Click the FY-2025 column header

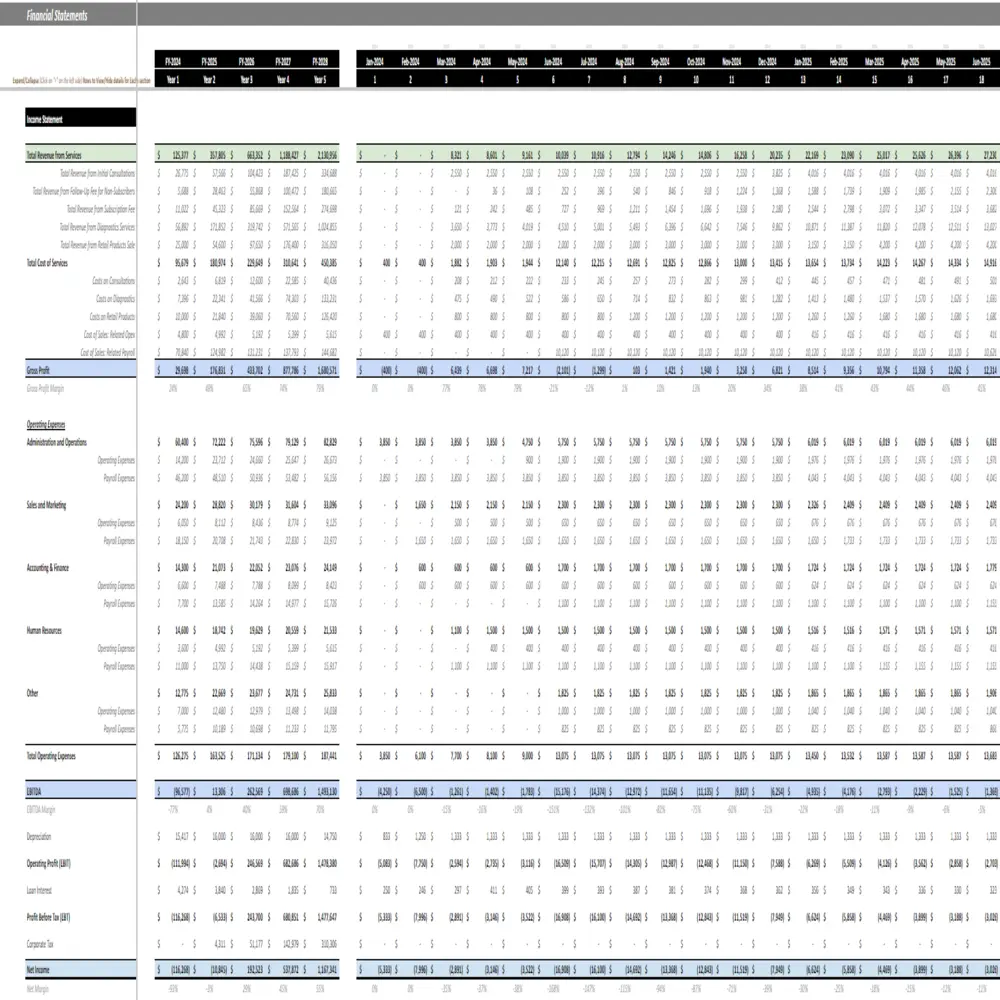coord(209,61)
